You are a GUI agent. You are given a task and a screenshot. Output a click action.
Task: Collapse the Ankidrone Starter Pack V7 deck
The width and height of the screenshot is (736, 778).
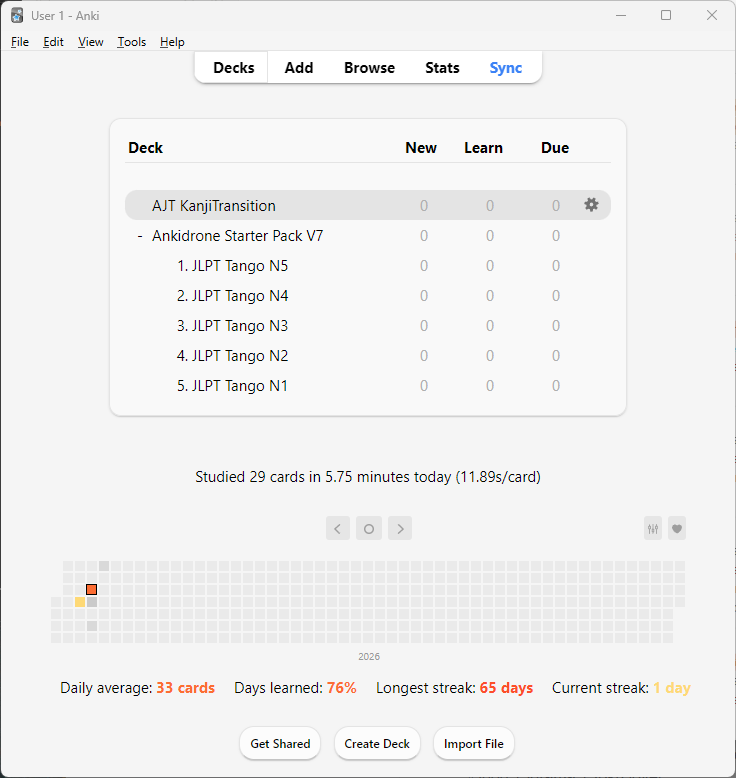140,236
